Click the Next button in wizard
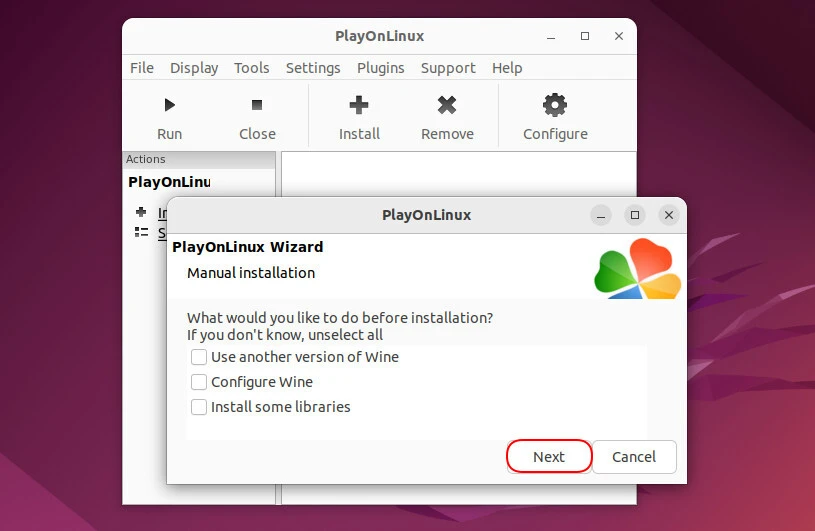 549,457
